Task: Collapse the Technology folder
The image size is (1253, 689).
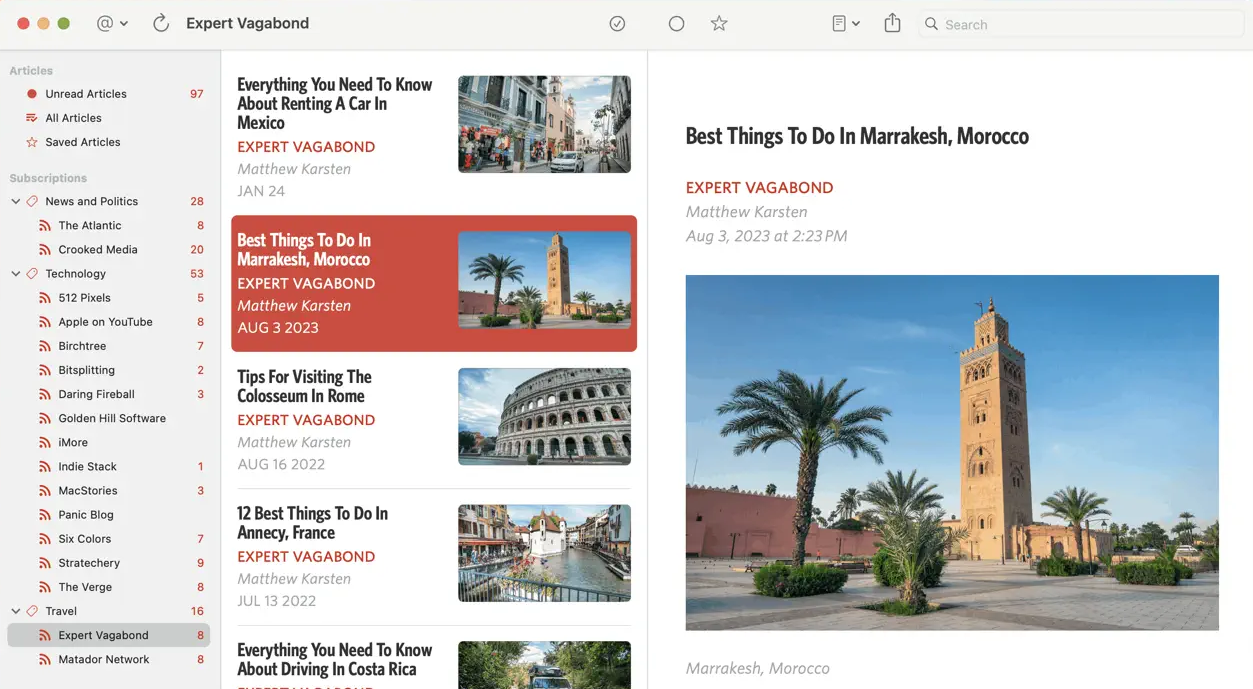Action: point(16,273)
